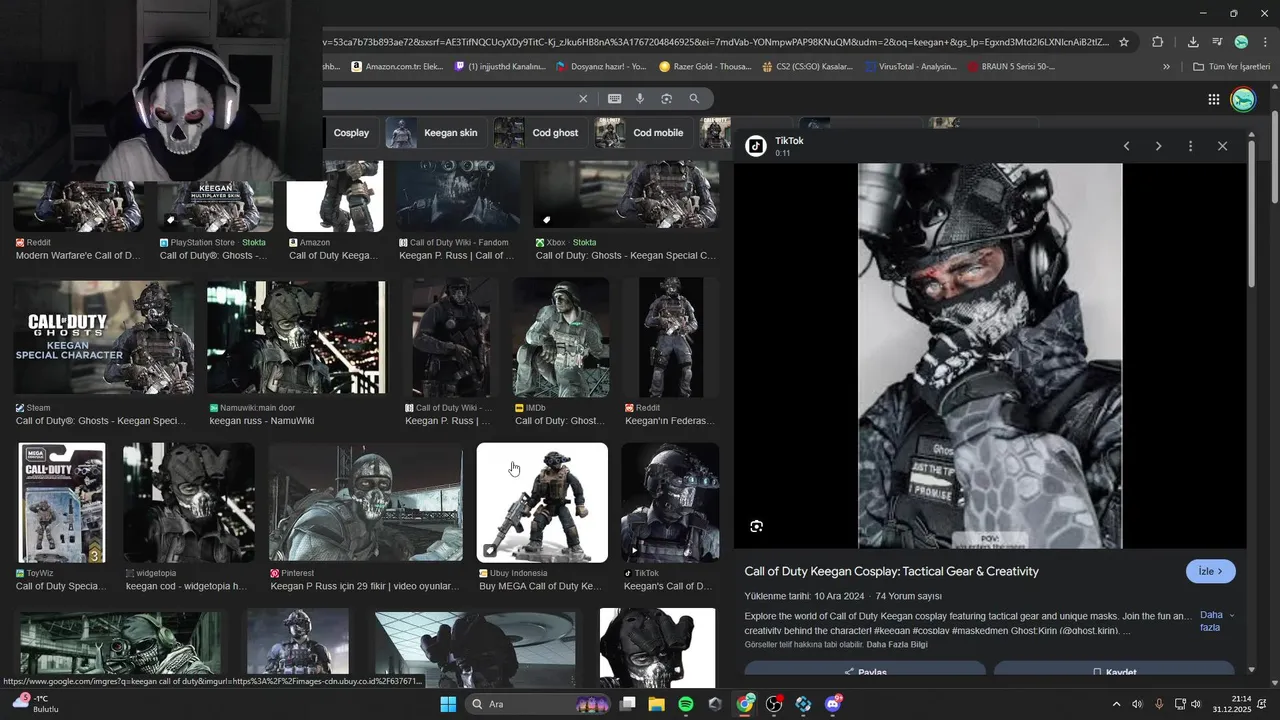The image size is (1280, 720).
Task: Clear the Google search box with X
Action: point(583,99)
